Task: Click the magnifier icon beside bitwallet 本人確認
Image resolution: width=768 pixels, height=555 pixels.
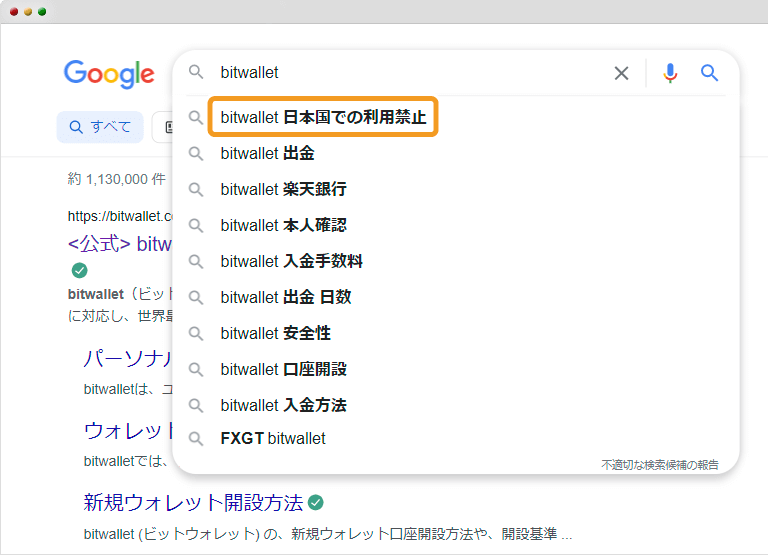Action: coord(196,225)
